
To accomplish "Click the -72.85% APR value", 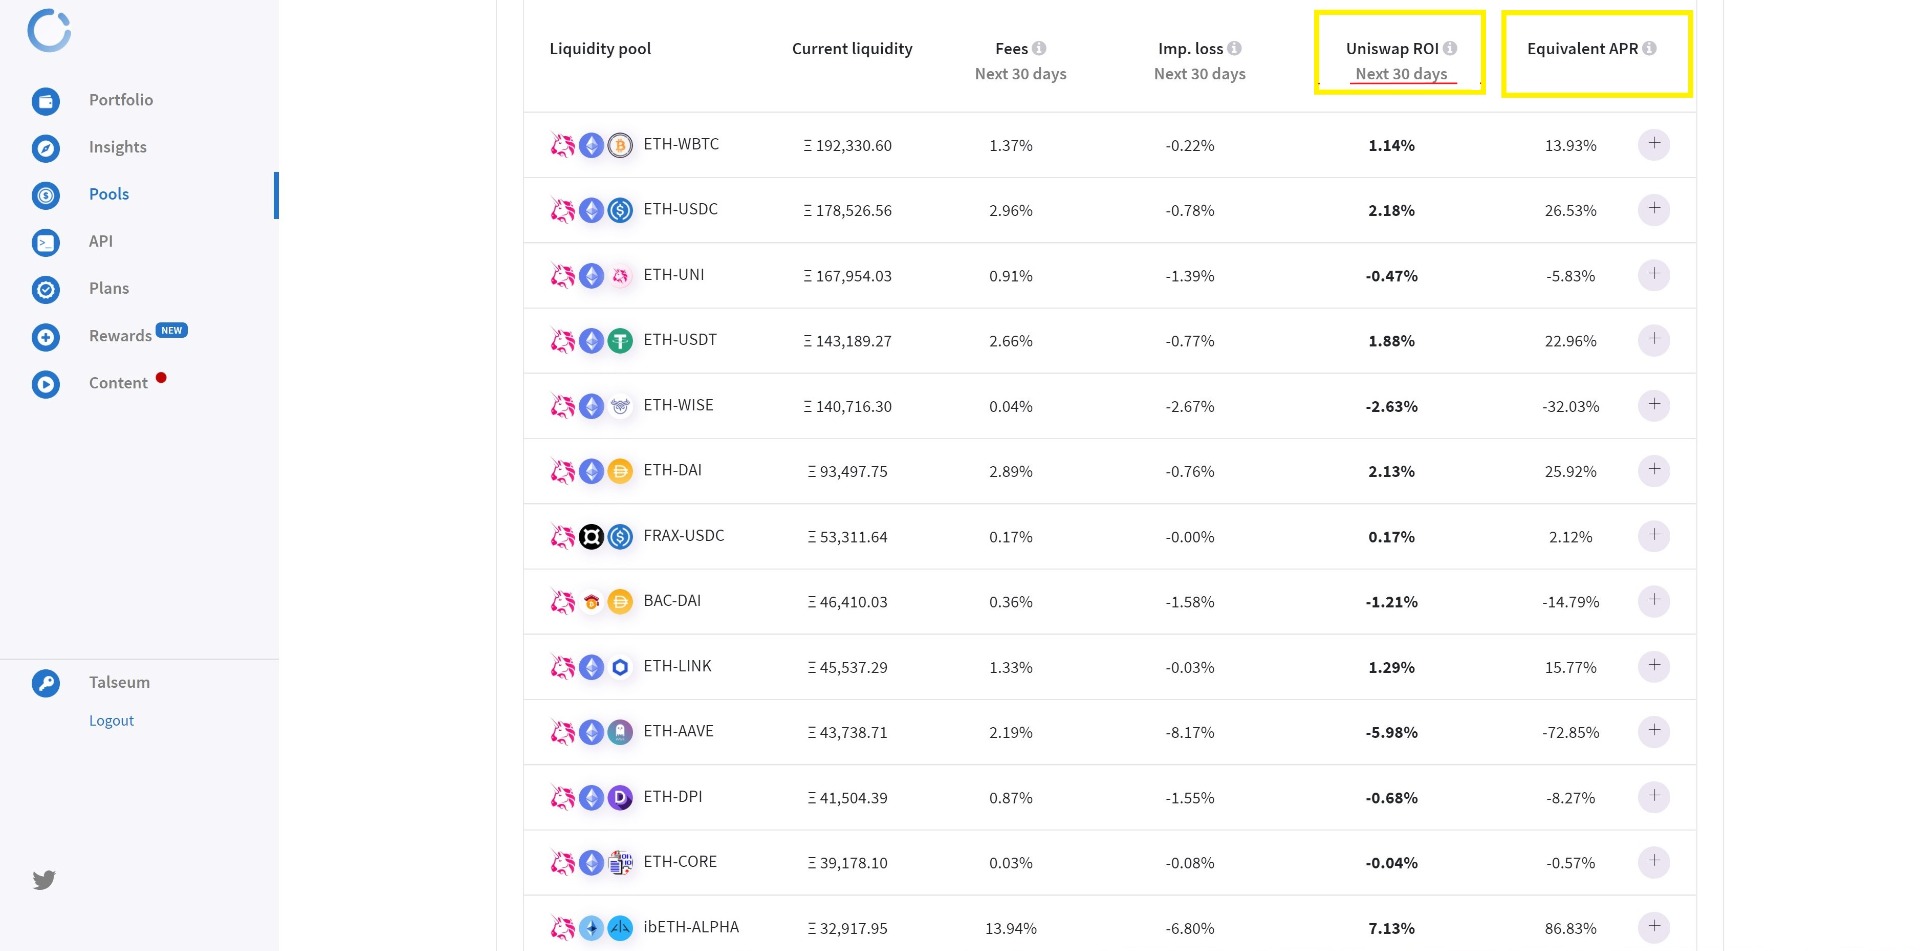I will (1570, 733).
